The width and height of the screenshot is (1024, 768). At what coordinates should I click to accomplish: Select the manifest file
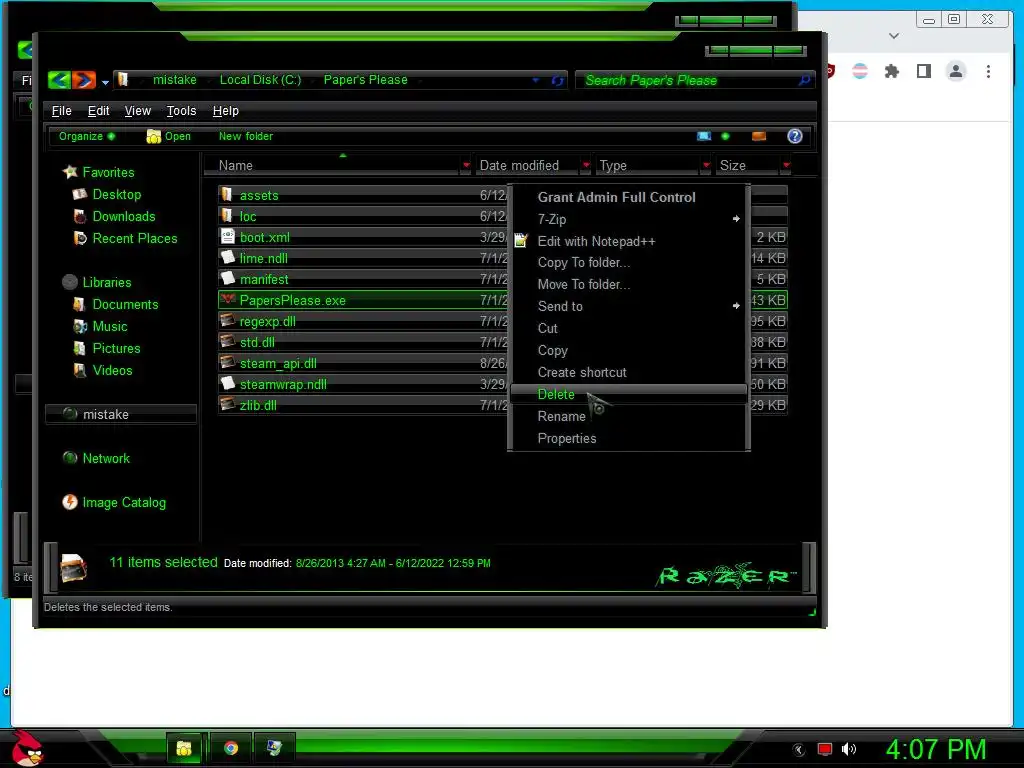click(264, 280)
